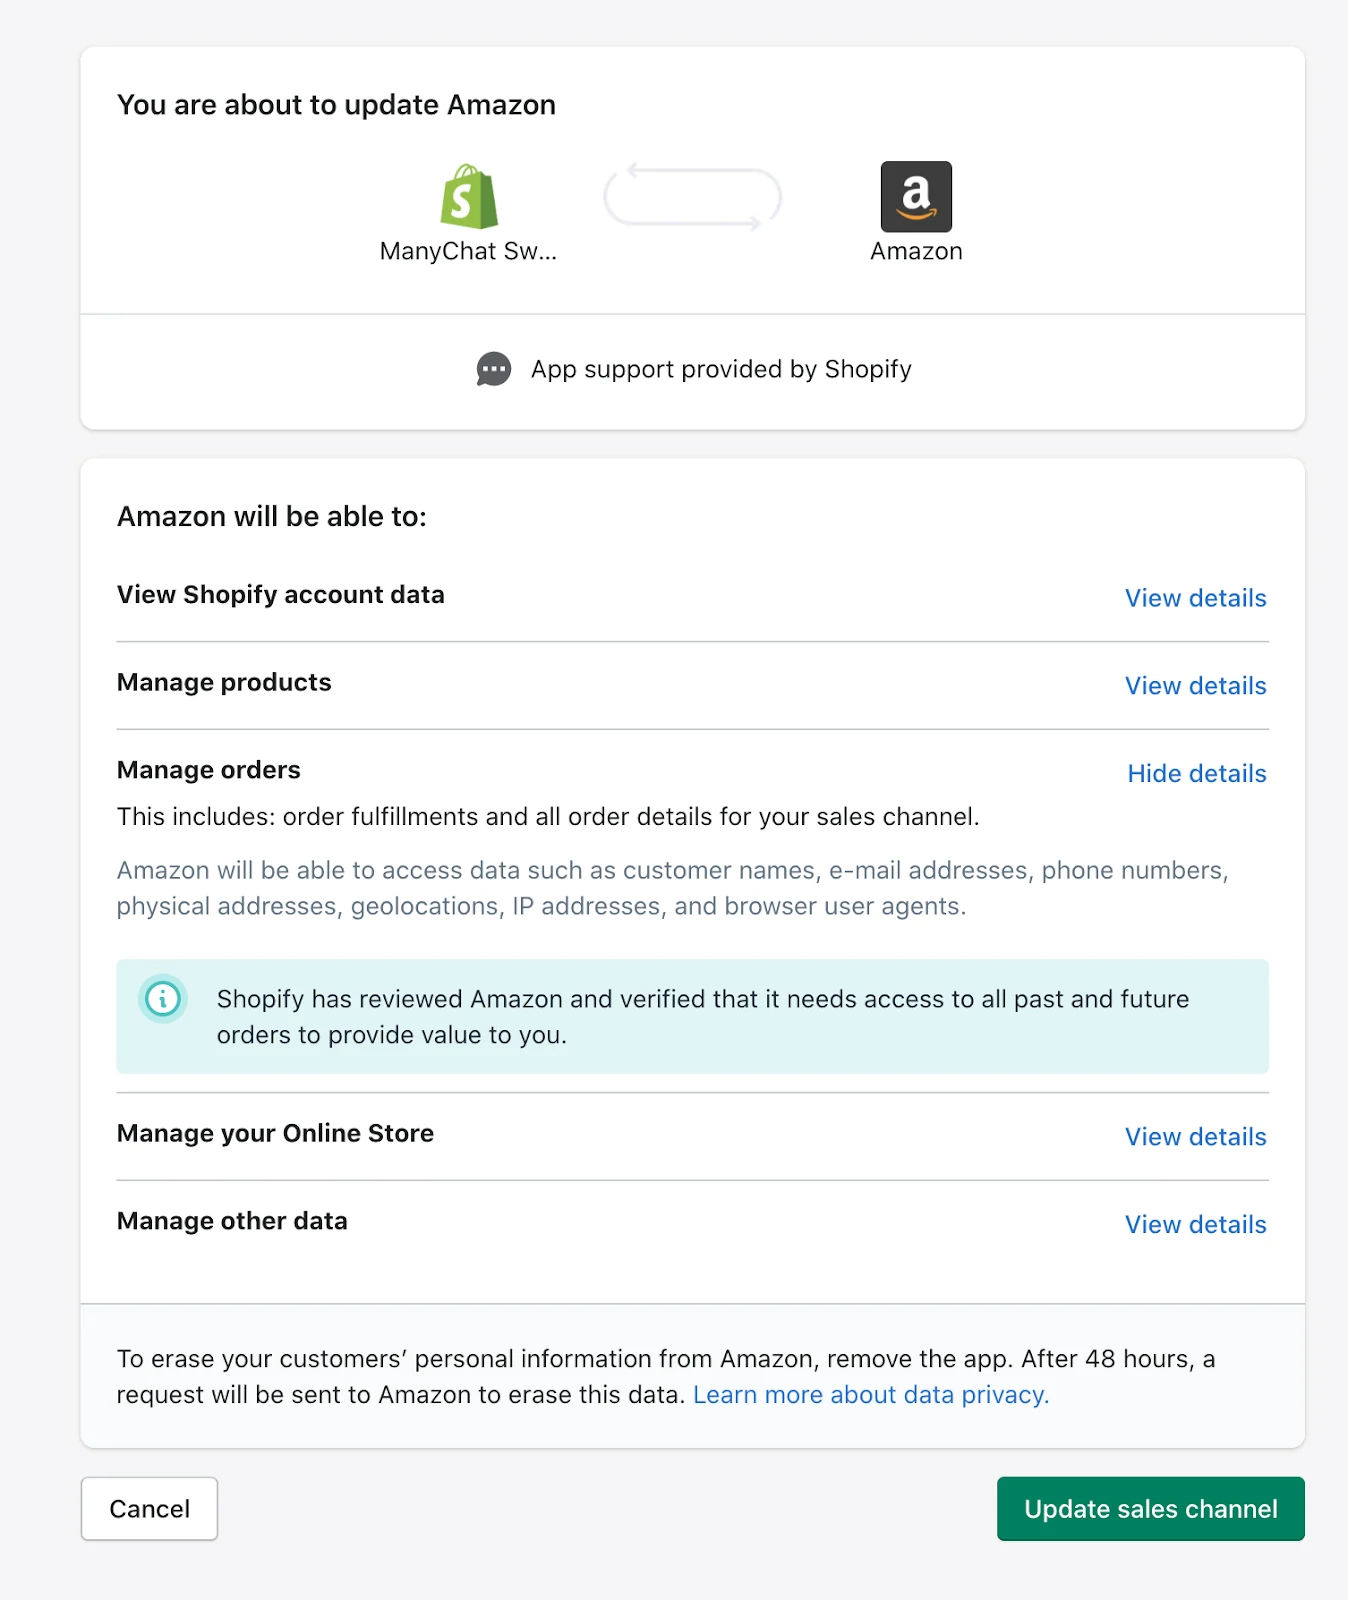Click the Manage products heading
Screen dimensions: 1348x1600
click(224, 682)
